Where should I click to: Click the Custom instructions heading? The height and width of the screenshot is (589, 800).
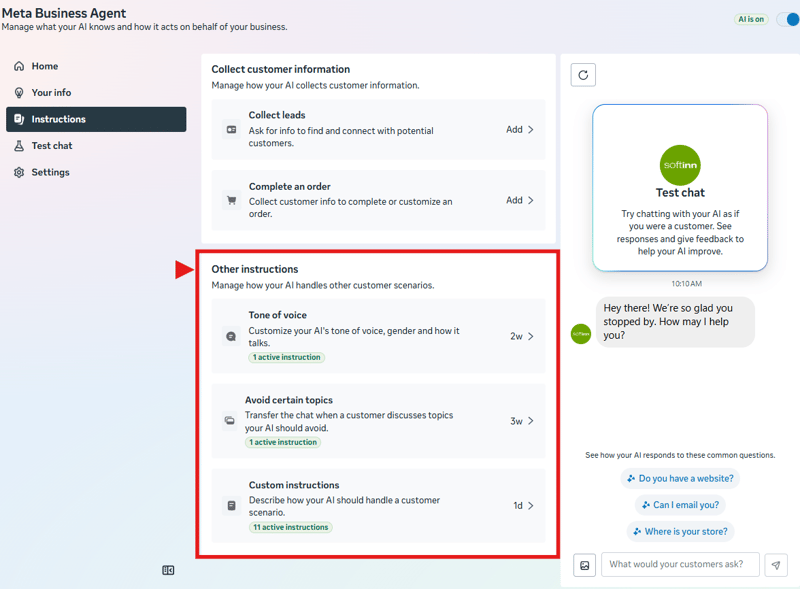point(294,485)
